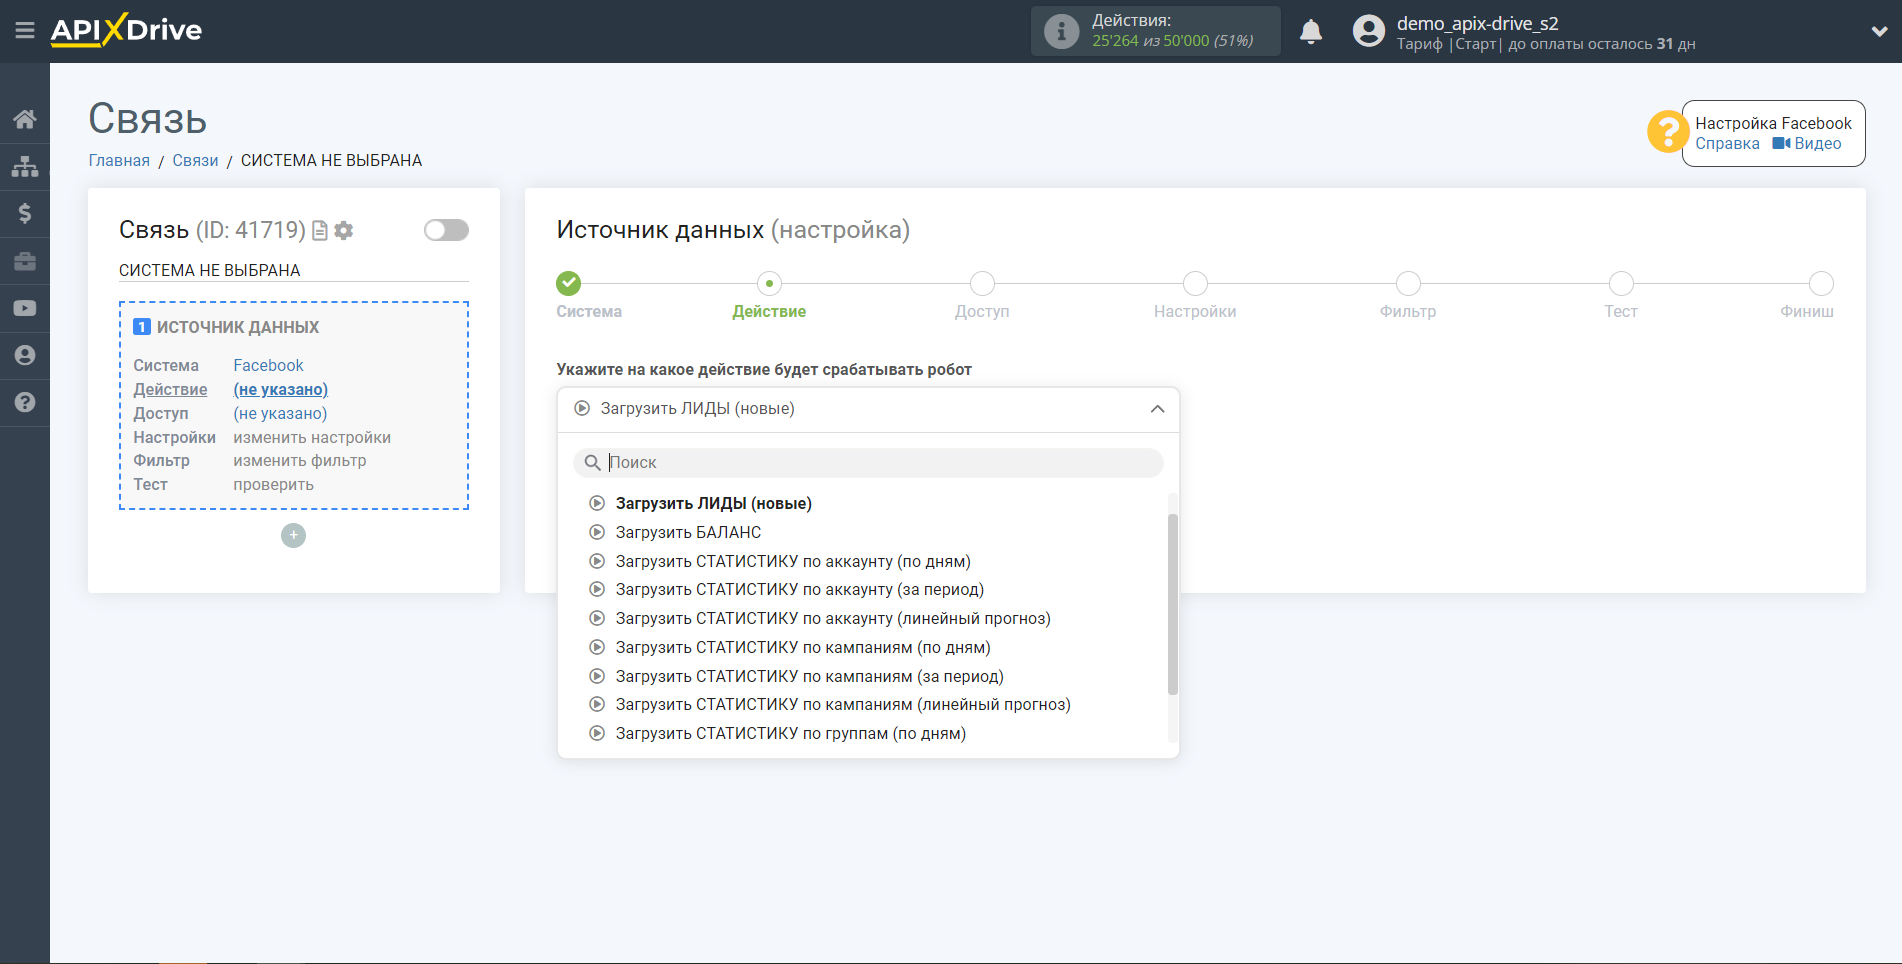
Task: Open the user profile sidebar icon
Action: [x=25, y=355]
